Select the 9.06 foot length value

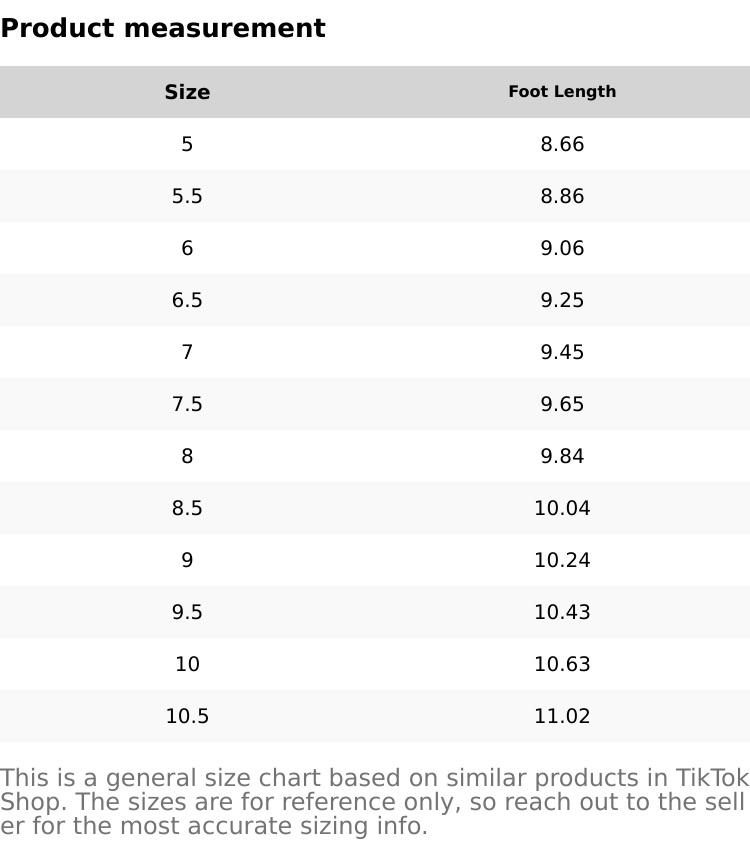(562, 248)
